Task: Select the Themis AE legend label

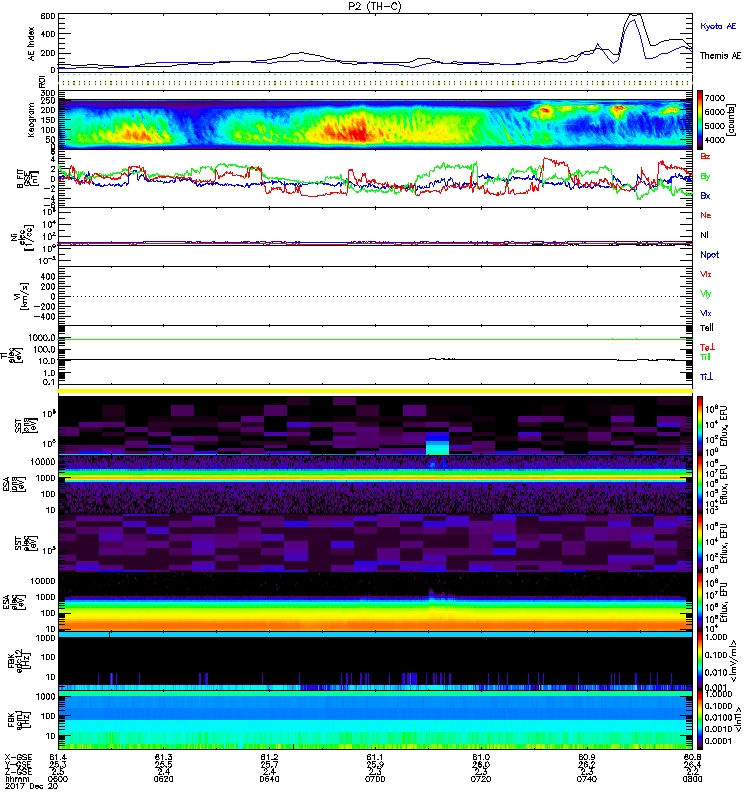Action: [x=720, y=56]
